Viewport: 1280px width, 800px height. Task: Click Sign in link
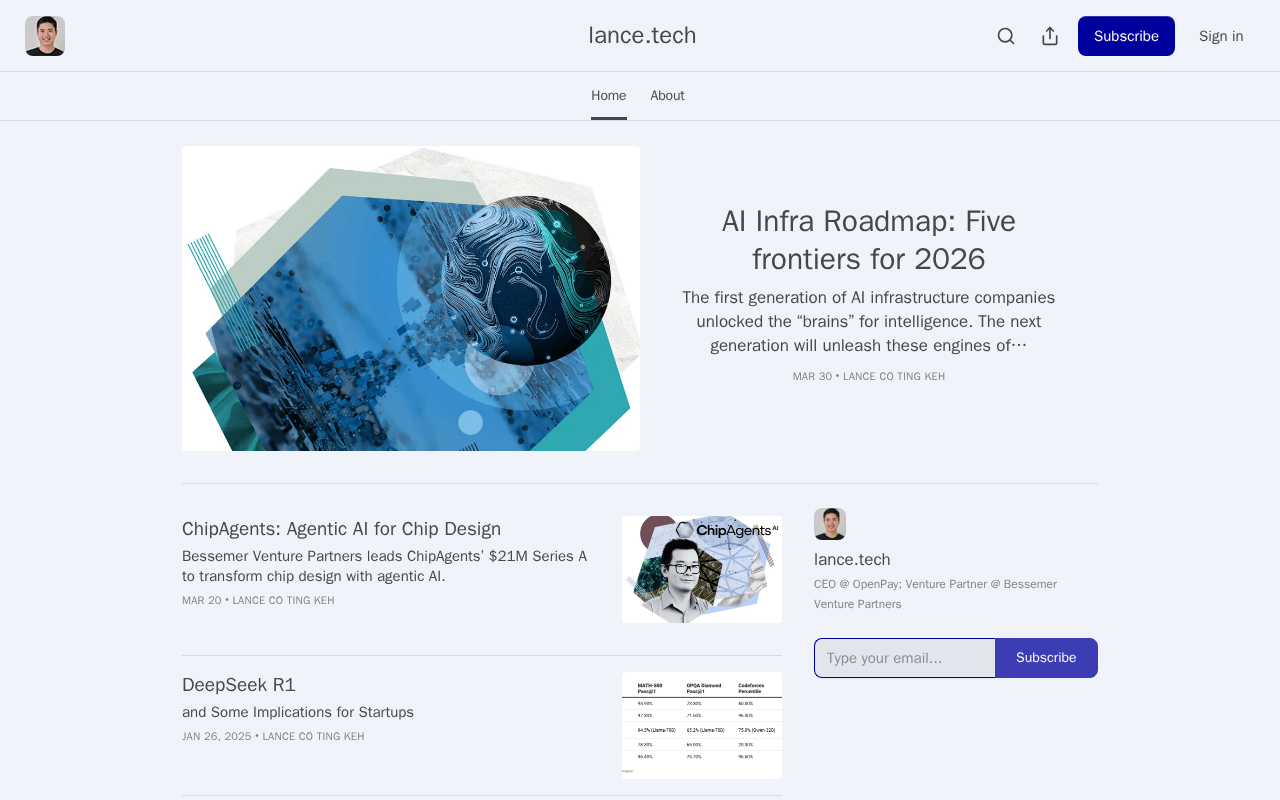pyautogui.click(x=1221, y=36)
